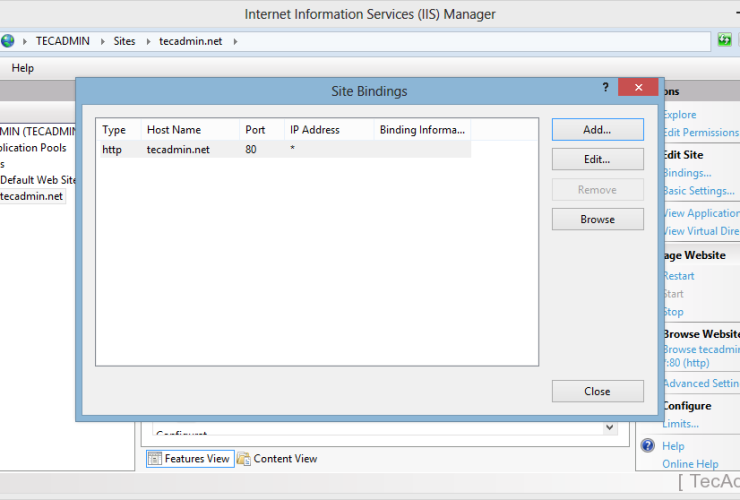Click the blue Help question mark icon

(x=648, y=446)
